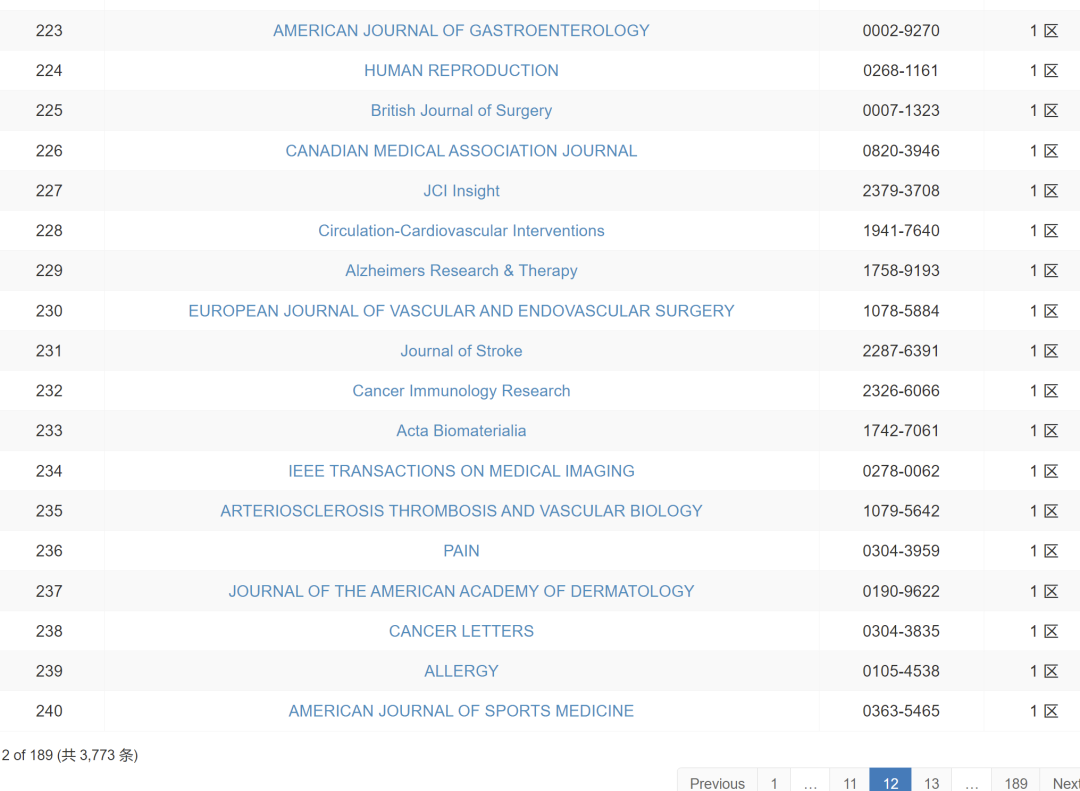
Task: Select ISSN 0105-4538 cell
Action: (x=901, y=670)
